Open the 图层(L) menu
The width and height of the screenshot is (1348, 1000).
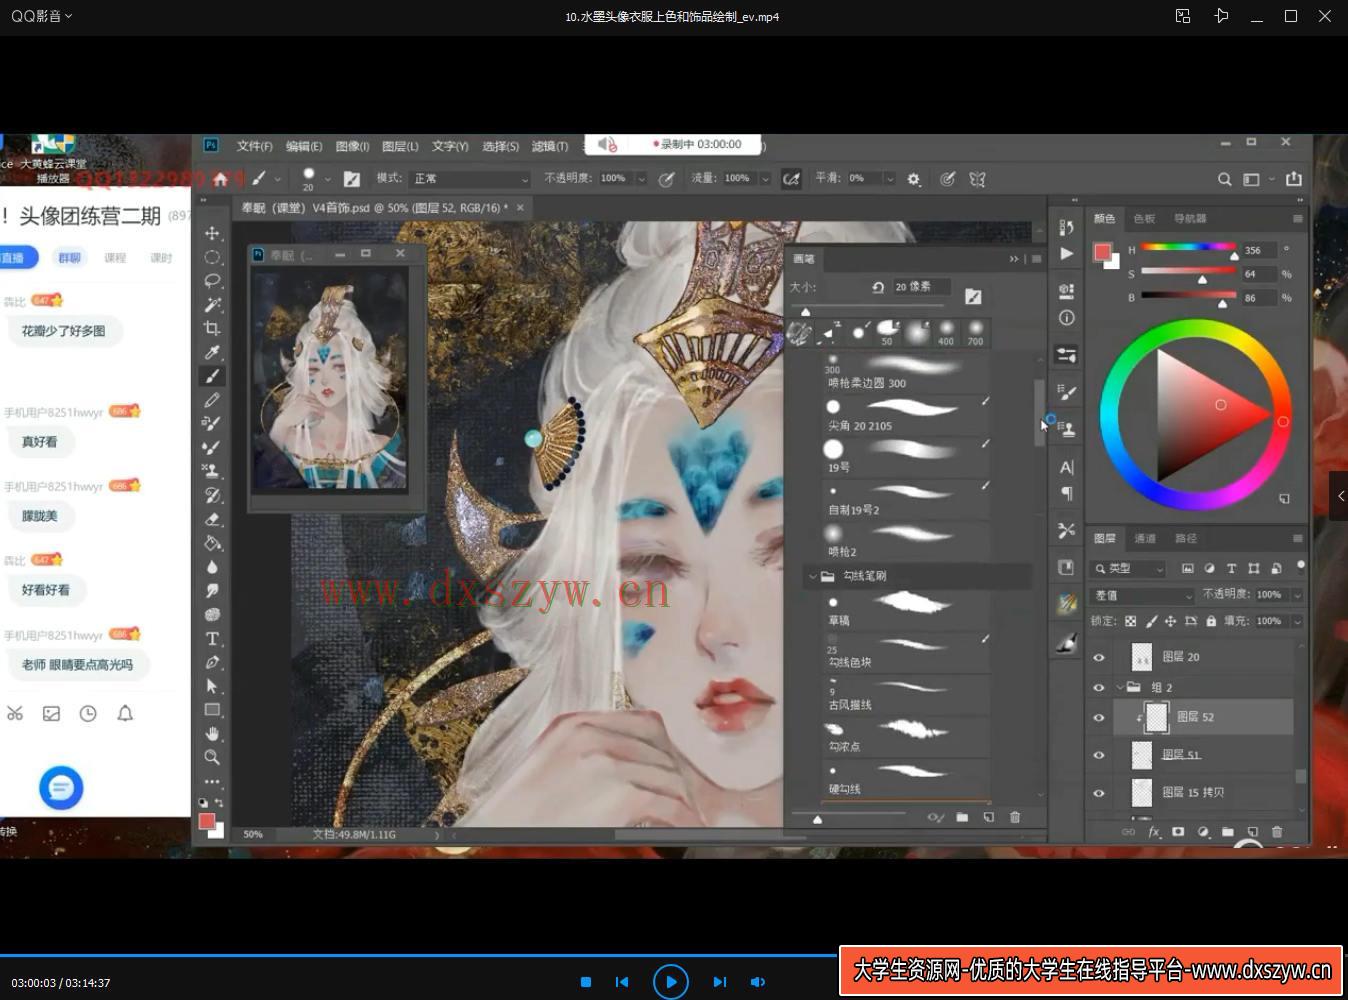(x=400, y=146)
